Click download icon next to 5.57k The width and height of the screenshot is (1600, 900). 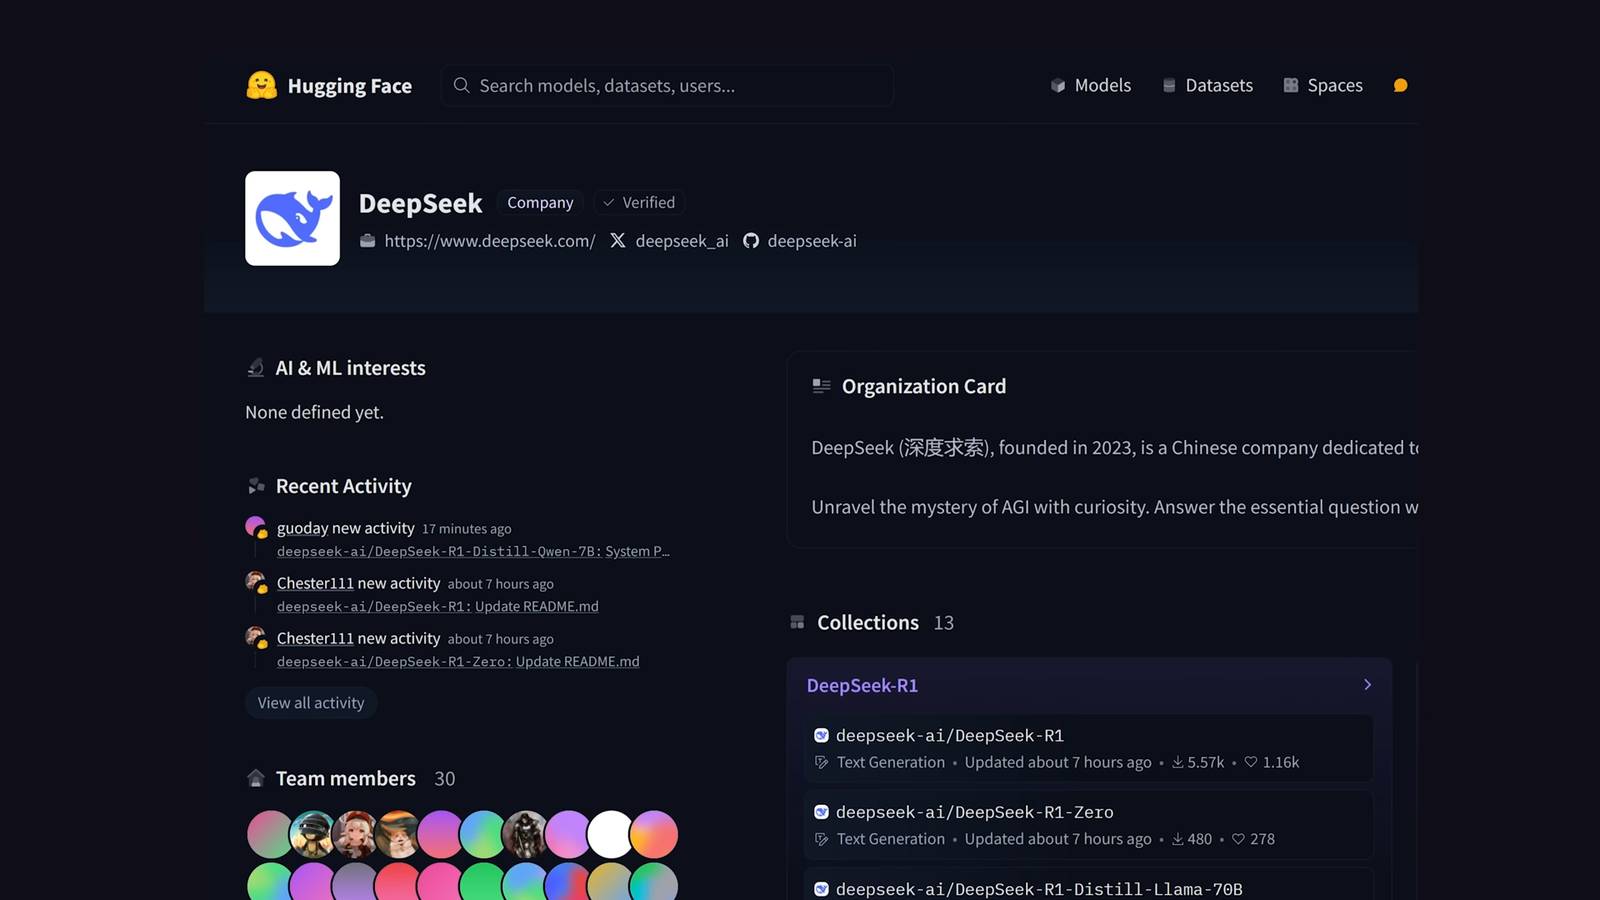[1178, 762]
